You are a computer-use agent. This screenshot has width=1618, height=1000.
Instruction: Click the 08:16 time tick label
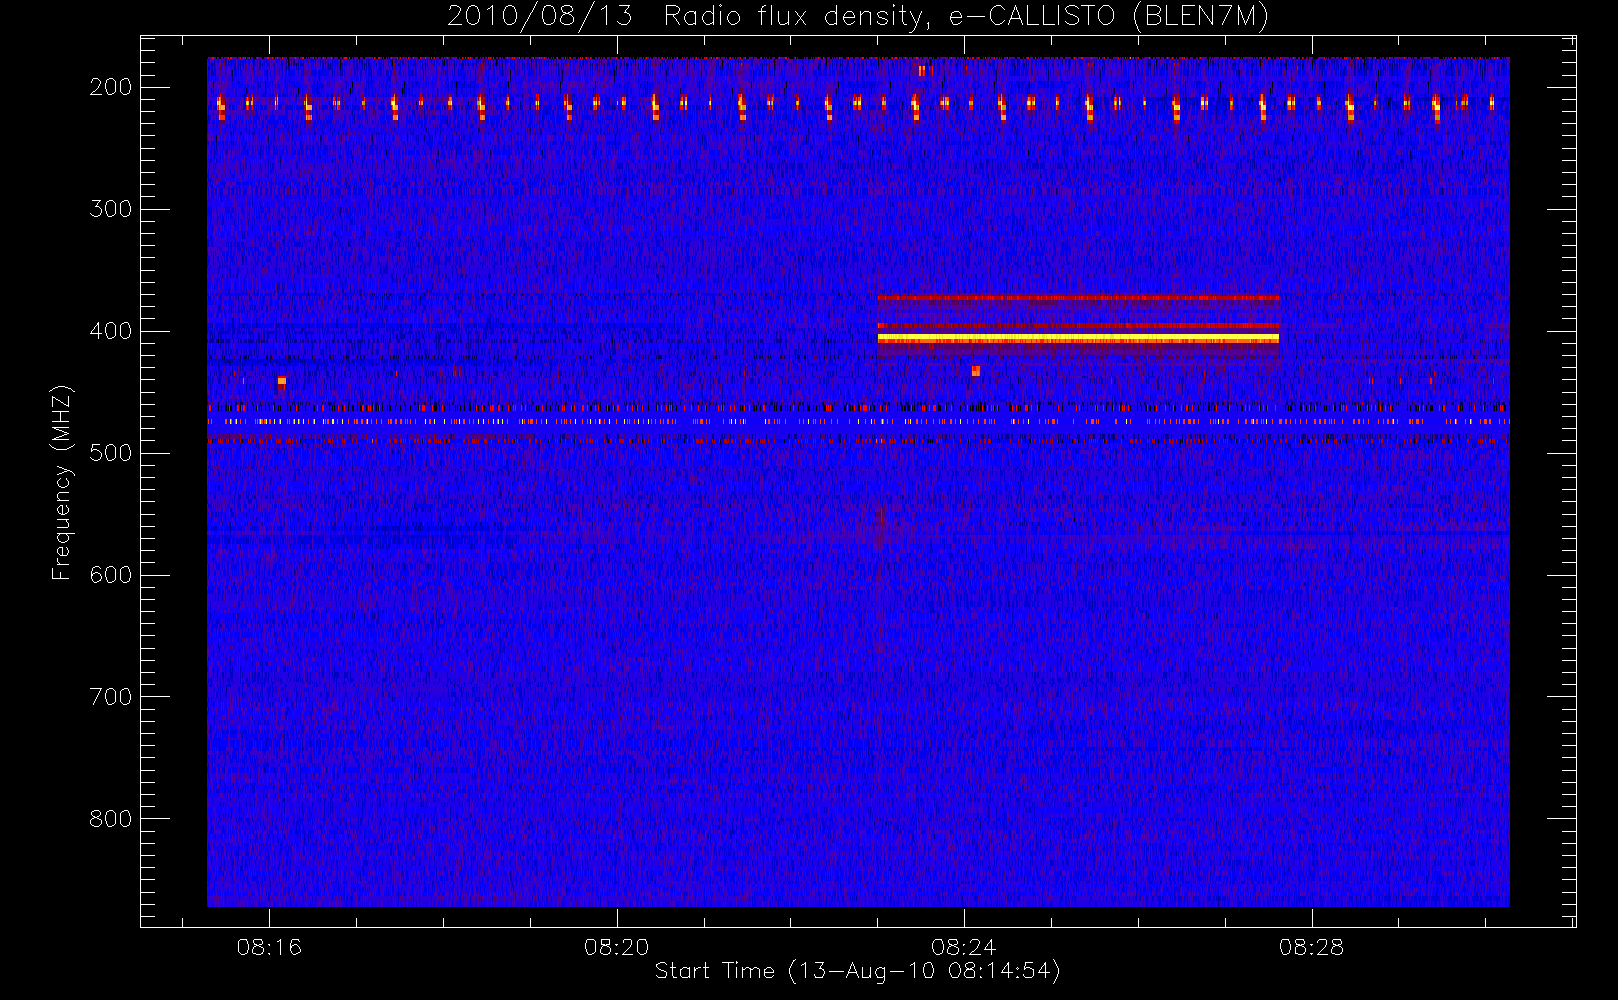tap(269, 947)
